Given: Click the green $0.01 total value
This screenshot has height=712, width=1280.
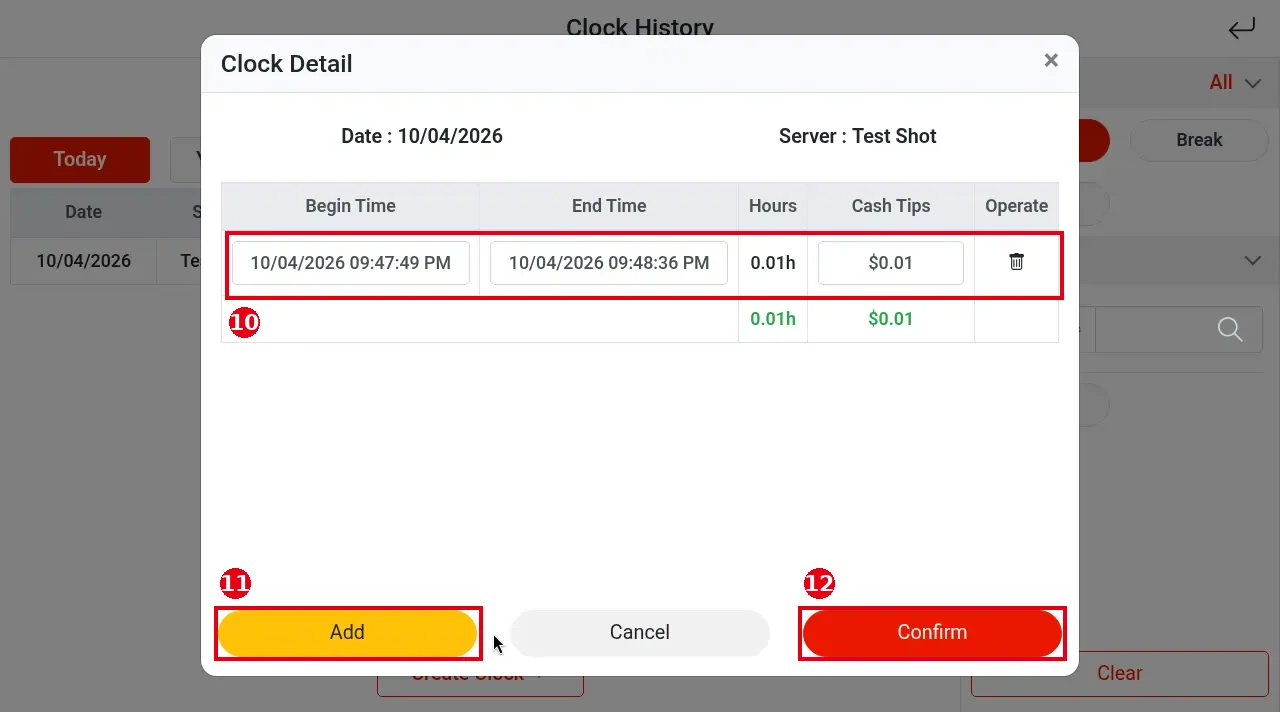Looking at the screenshot, I should (891, 319).
